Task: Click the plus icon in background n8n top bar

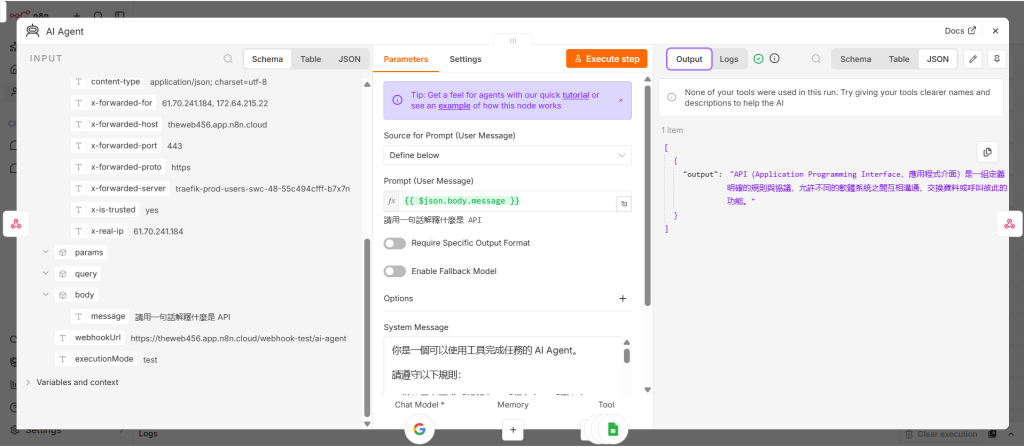Action: pos(76,14)
